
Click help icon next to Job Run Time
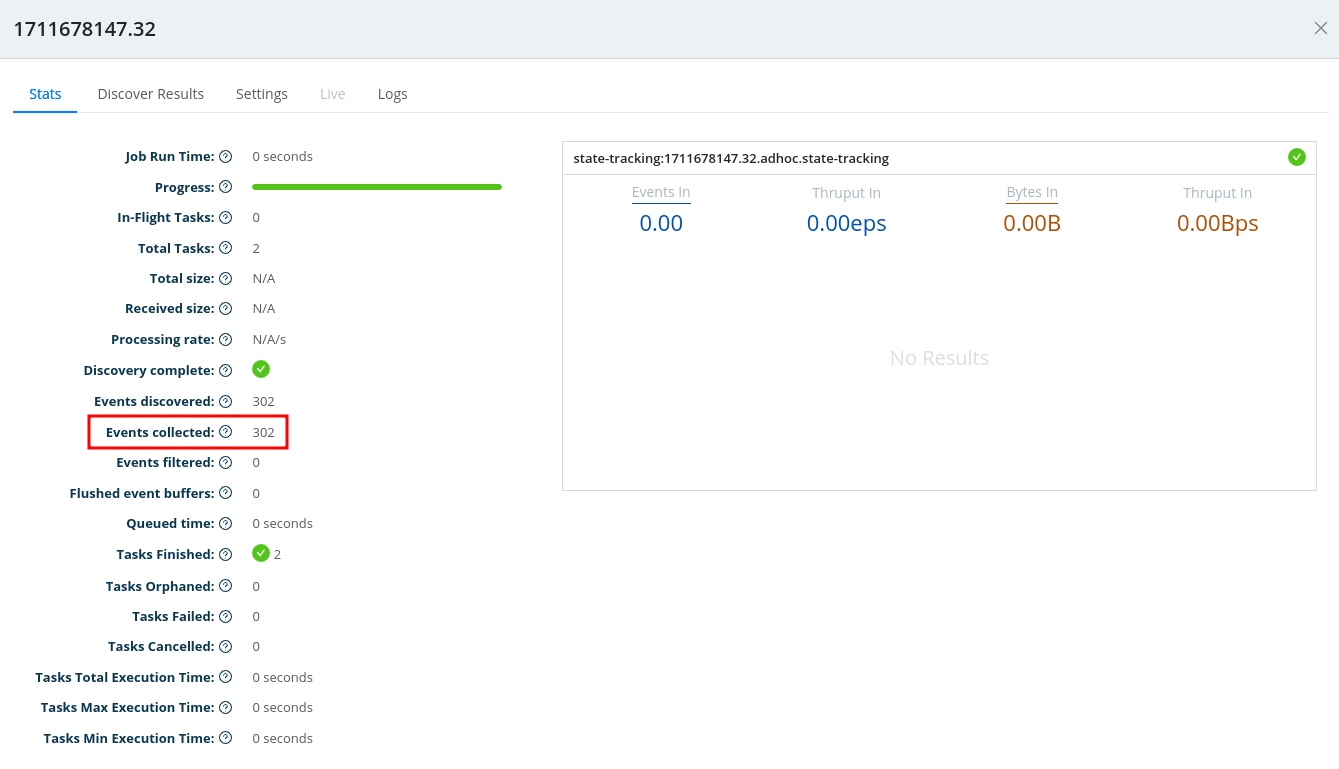[x=226, y=157]
